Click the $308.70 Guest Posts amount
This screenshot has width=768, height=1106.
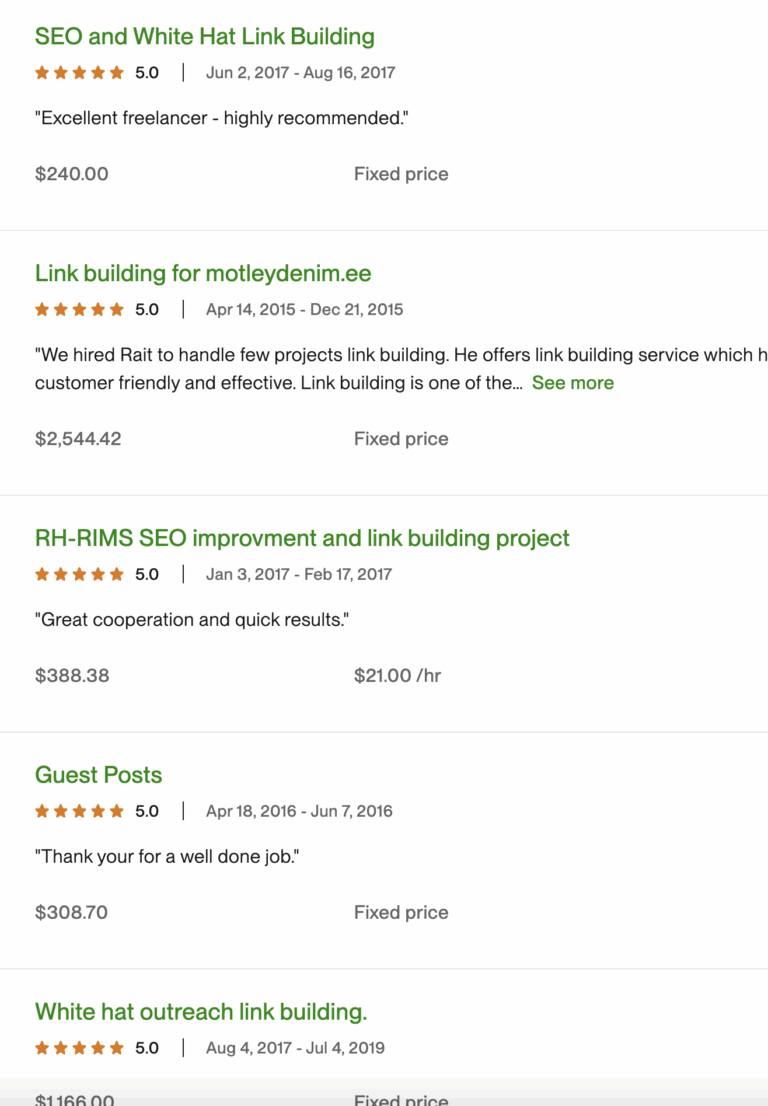72,913
